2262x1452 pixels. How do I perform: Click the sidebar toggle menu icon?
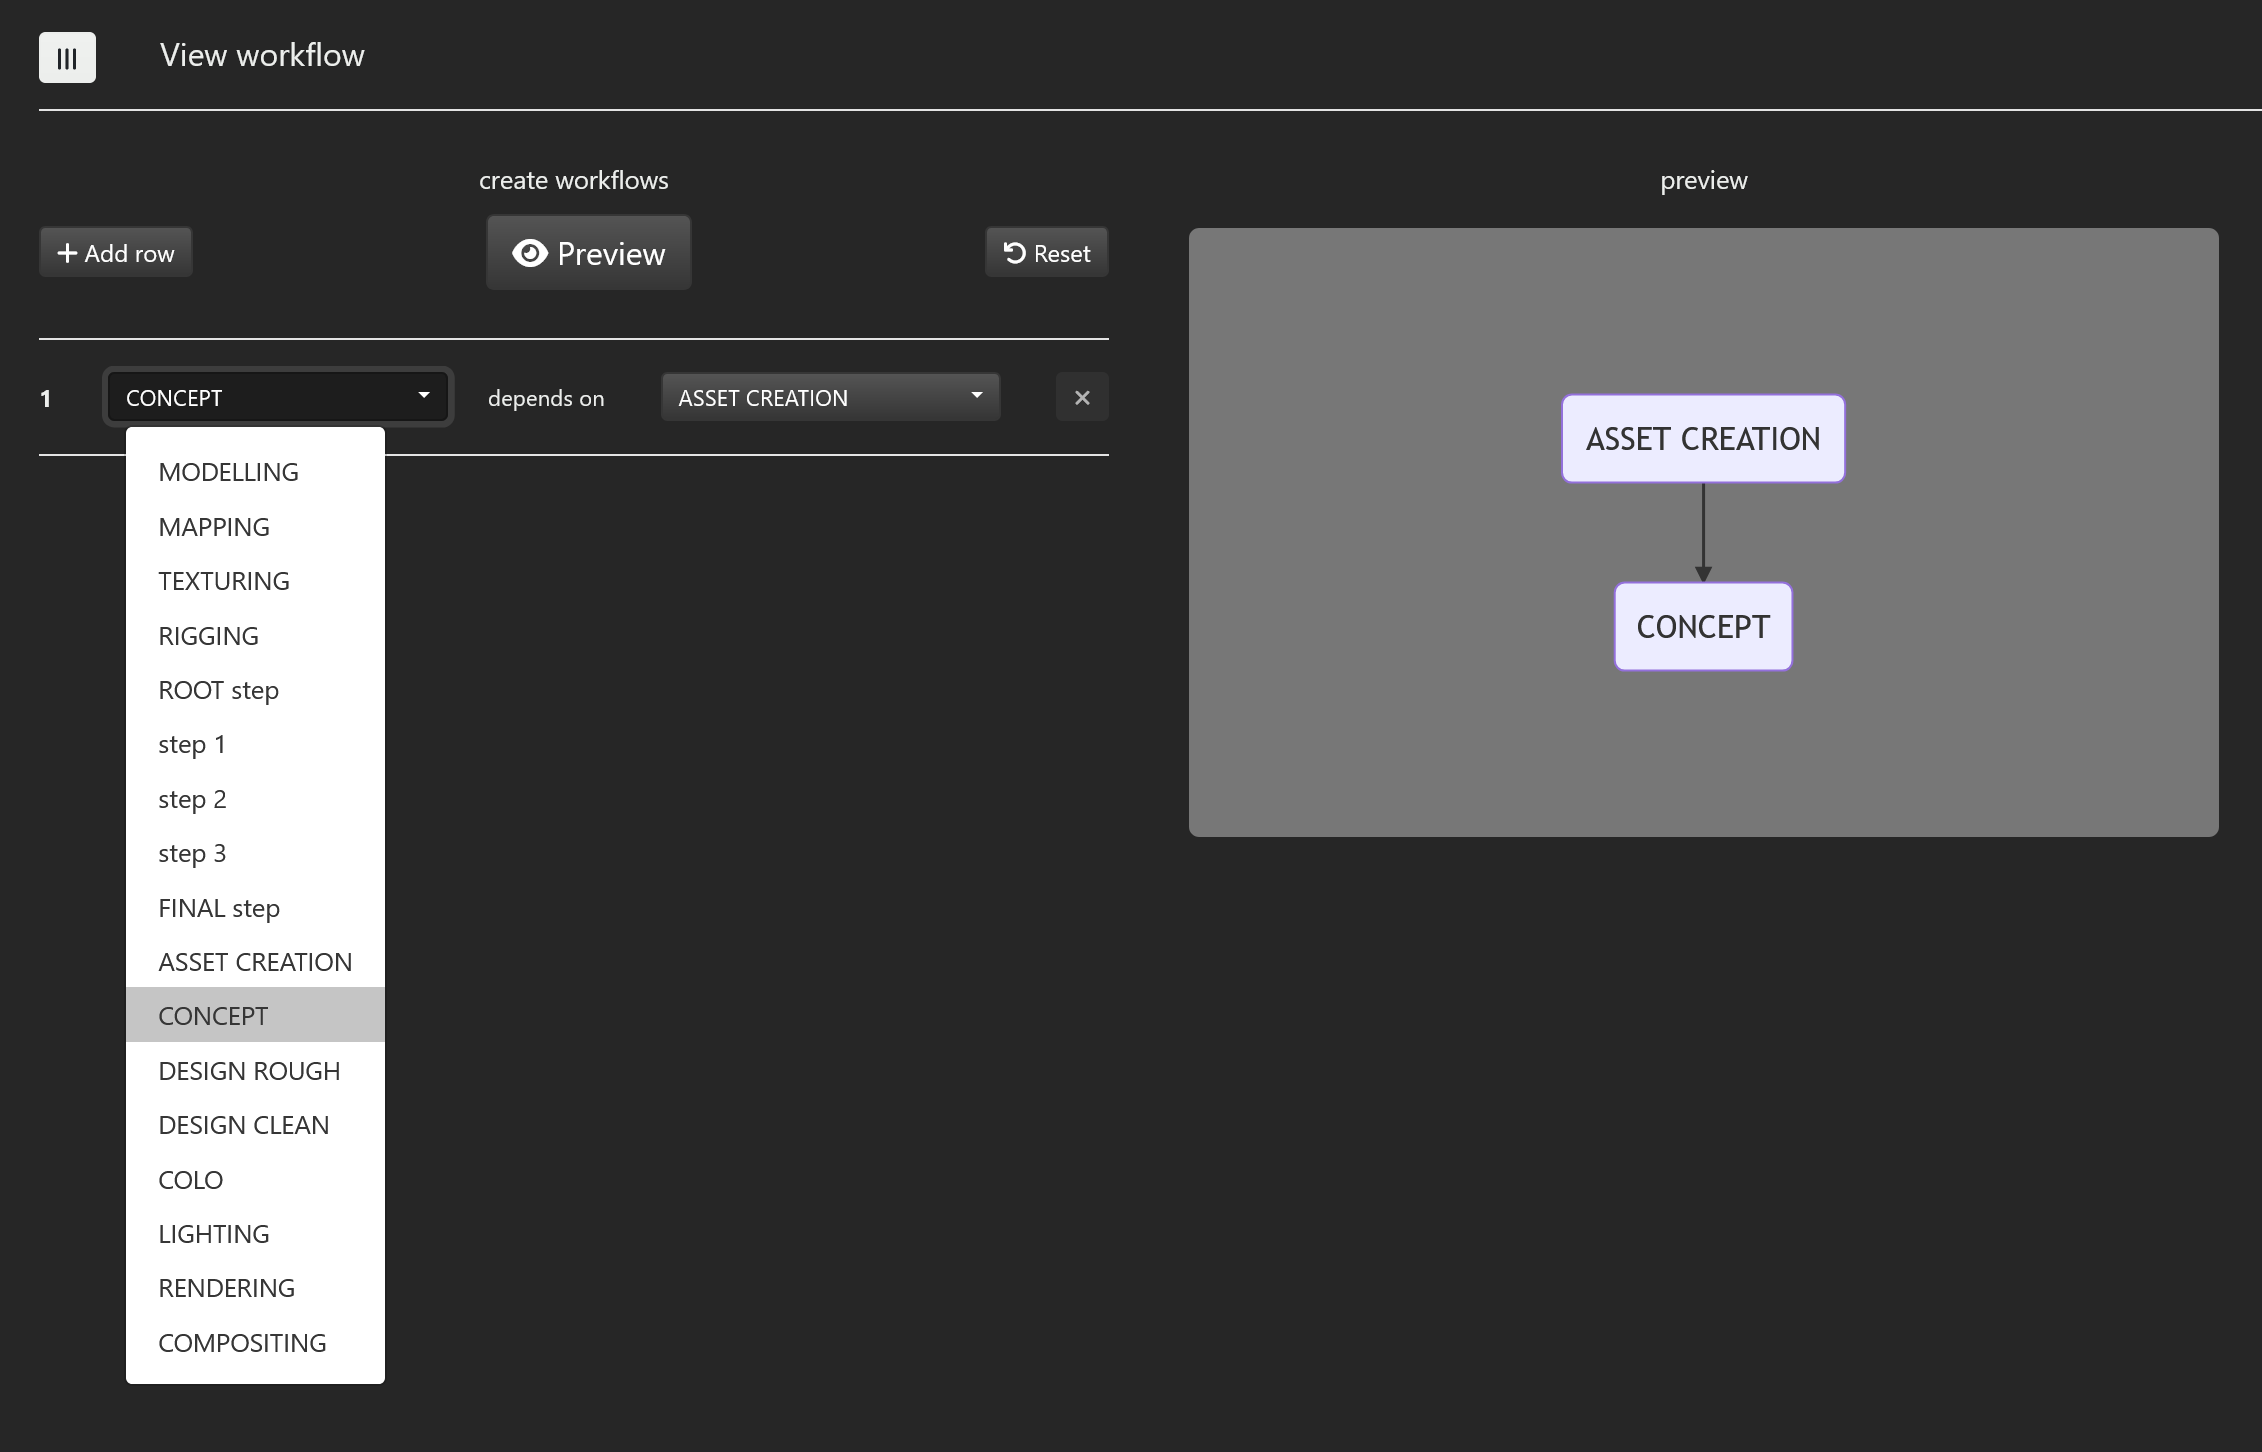67,58
